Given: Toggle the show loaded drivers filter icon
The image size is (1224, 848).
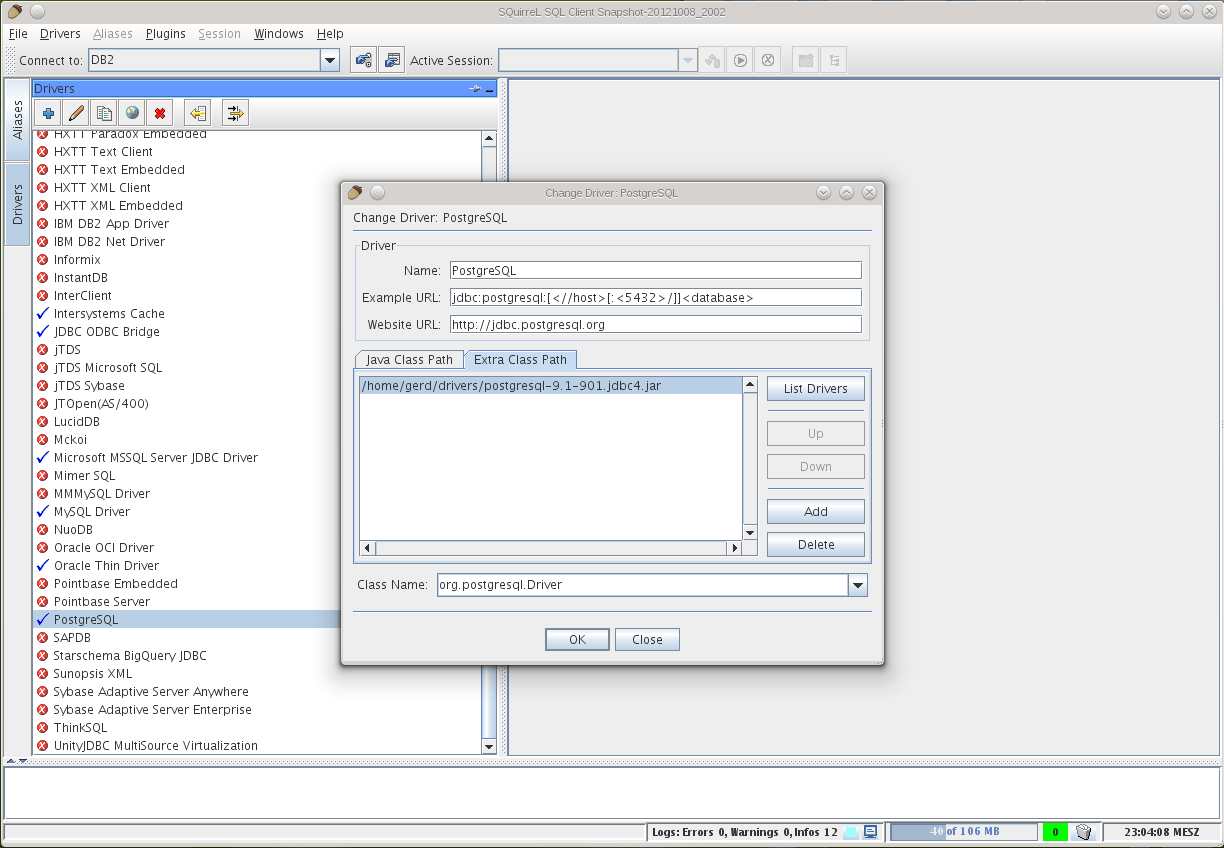Looking at the screenshot, I should click(x=234, y=112).
